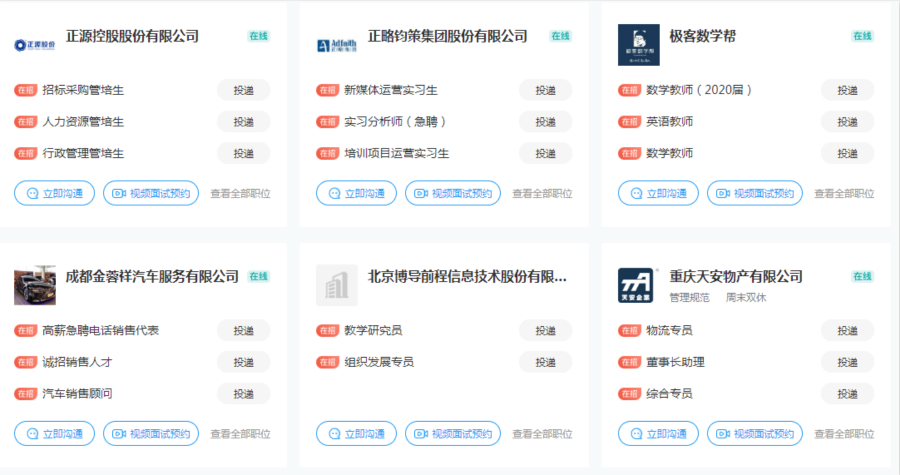Open 教学研究员 job title
Screen dimensions: 900x475
[373, 330]
